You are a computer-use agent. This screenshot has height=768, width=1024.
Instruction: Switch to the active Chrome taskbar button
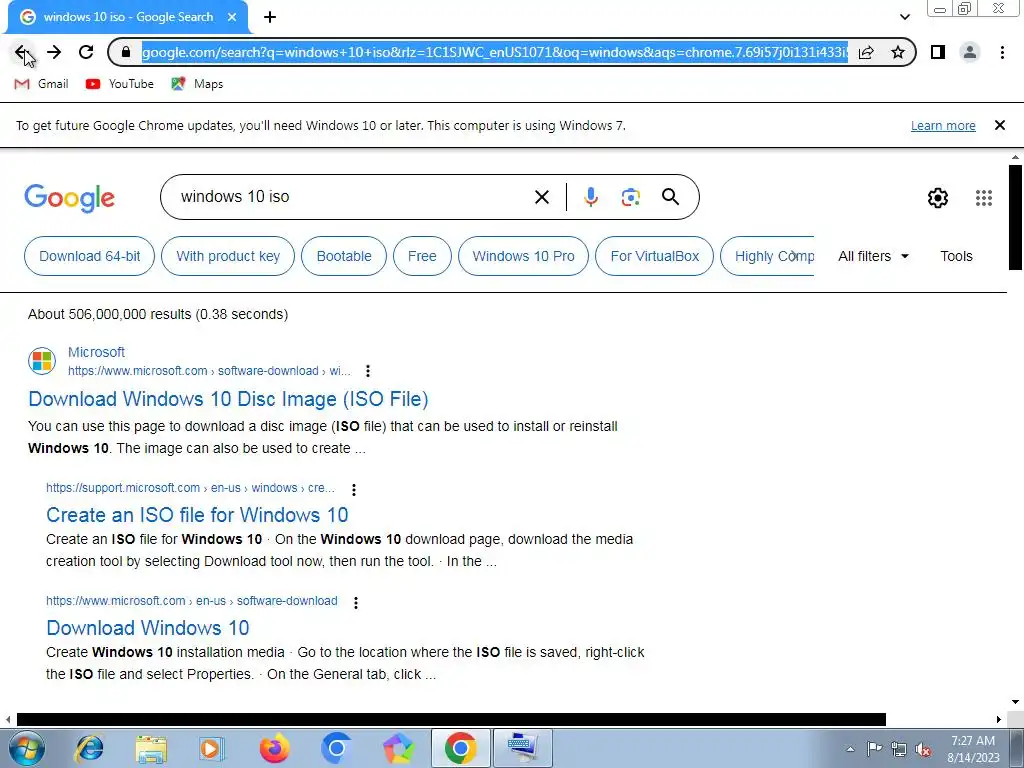(461, 748)
